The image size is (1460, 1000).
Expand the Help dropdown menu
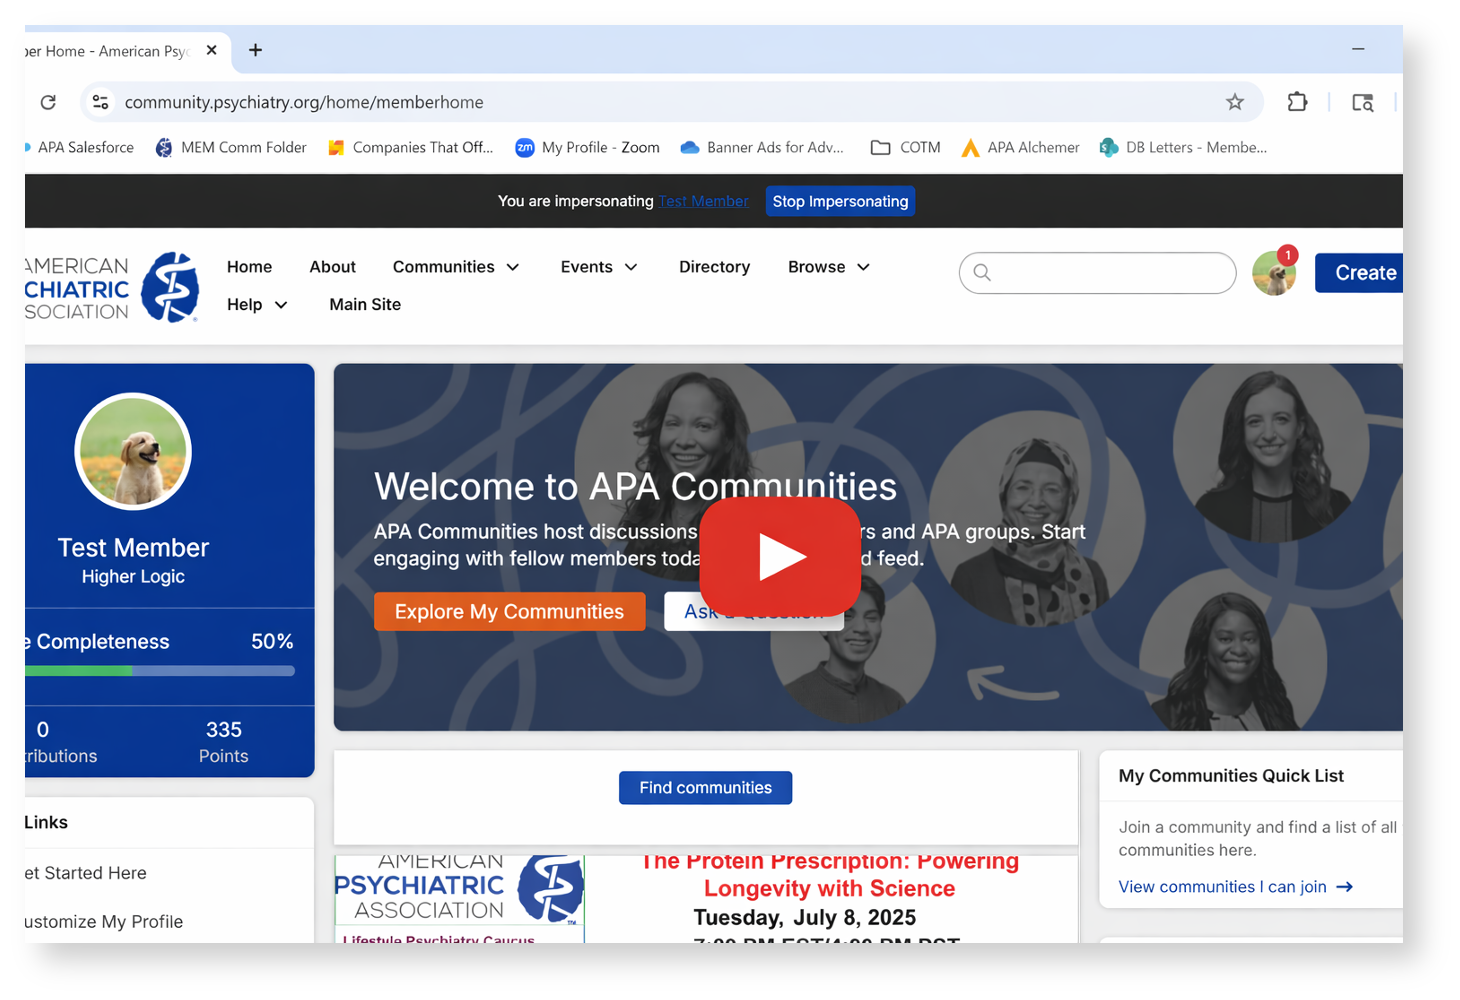pos(257,305)
